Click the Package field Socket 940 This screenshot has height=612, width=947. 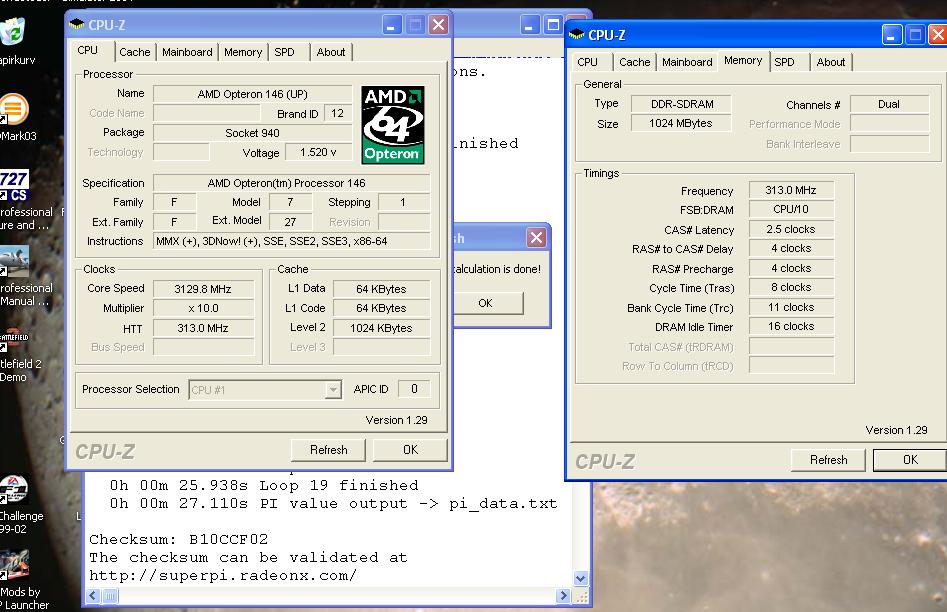[252, 133]
